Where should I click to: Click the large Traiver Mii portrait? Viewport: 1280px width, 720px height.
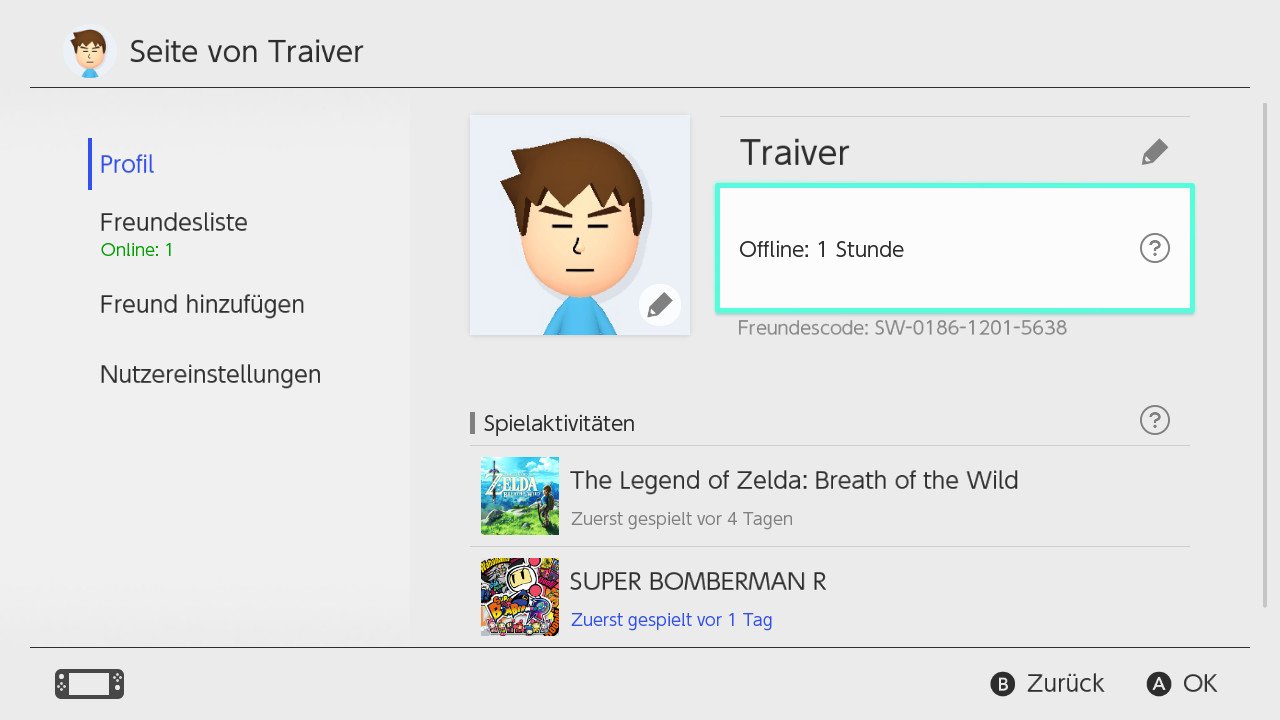point(580,225)
